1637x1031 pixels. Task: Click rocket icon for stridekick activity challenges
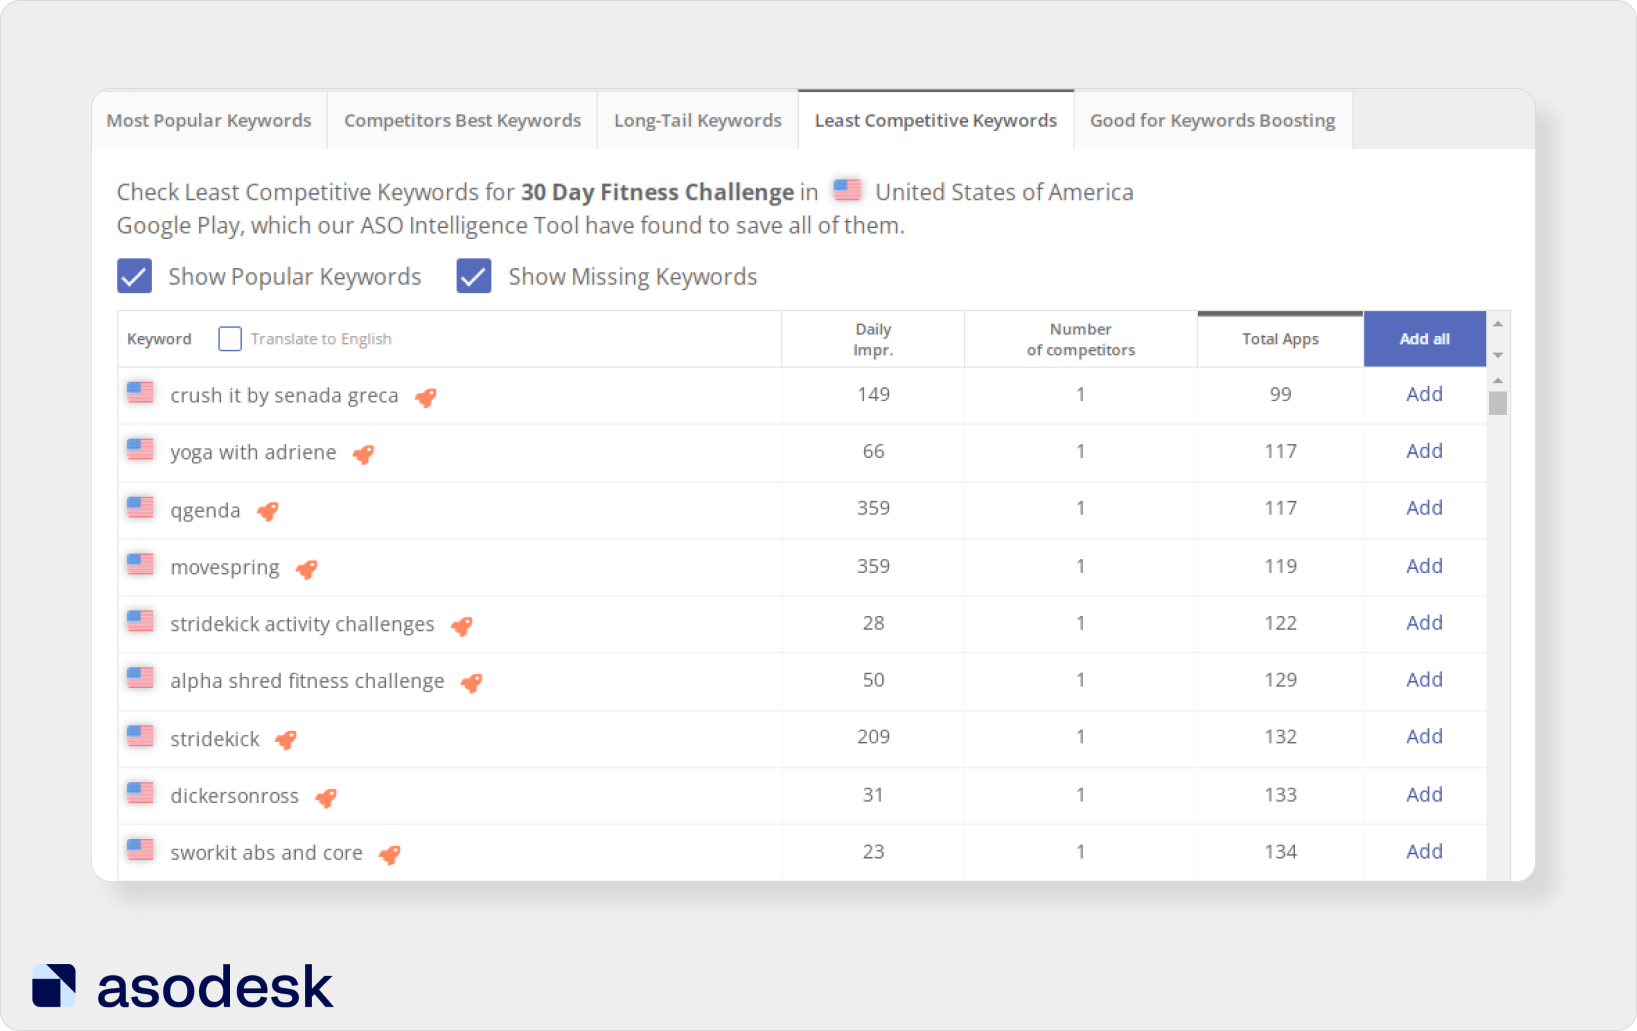tap(462, 626)
